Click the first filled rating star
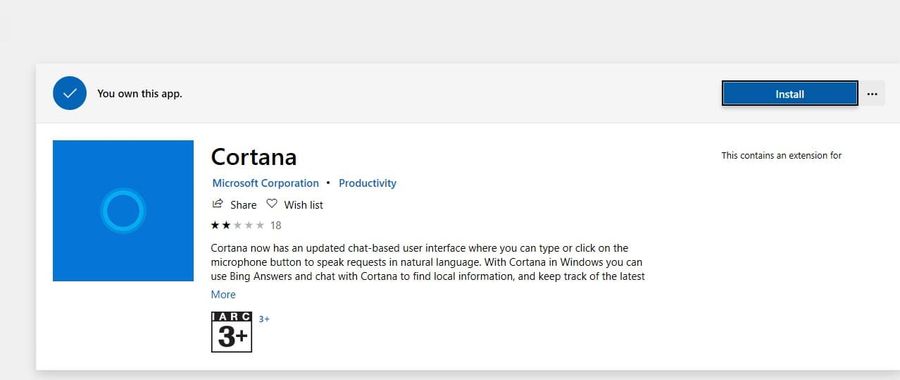Screen dimensions: 900x380 215,225
